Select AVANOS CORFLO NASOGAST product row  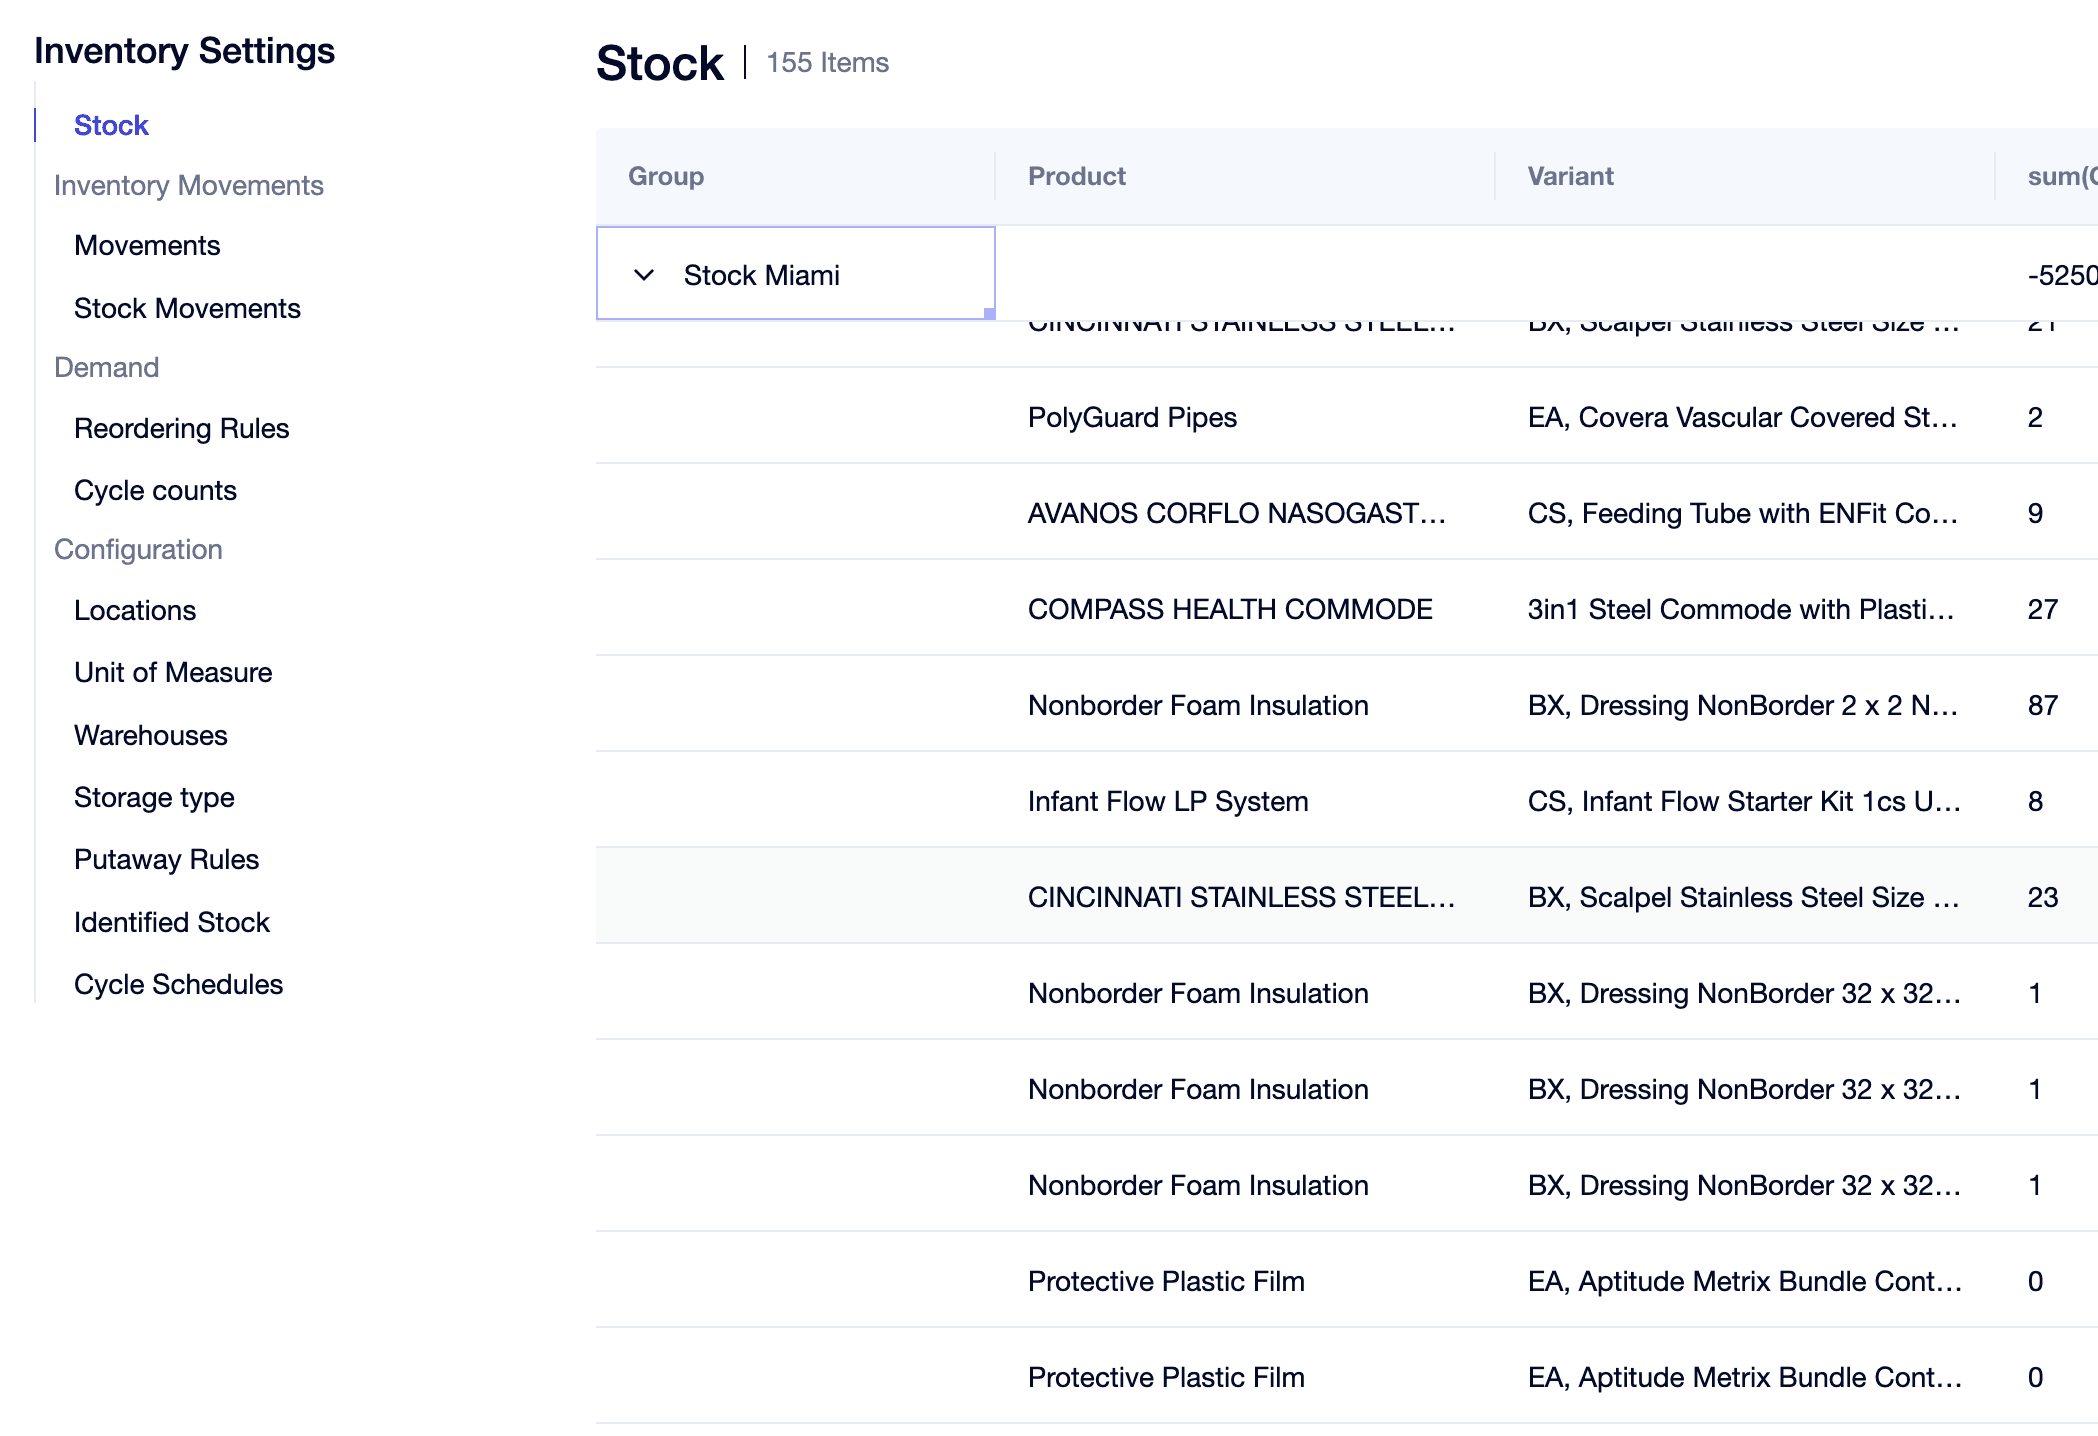1236,513
